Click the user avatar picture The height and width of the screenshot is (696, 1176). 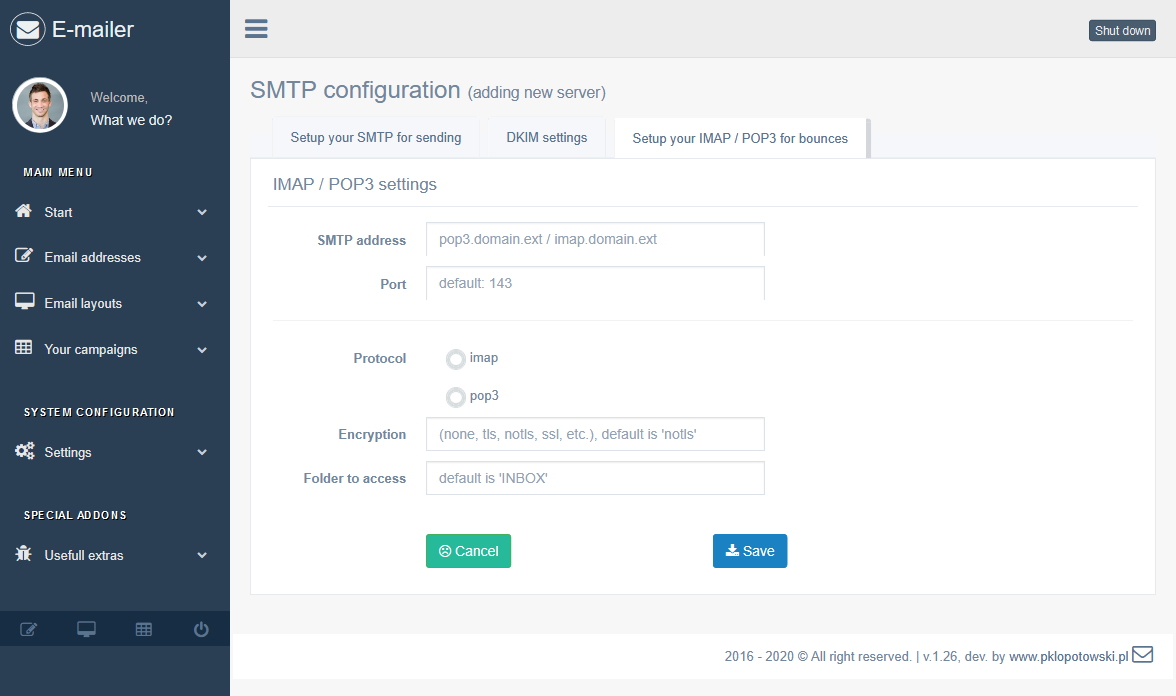coord(40,105)
